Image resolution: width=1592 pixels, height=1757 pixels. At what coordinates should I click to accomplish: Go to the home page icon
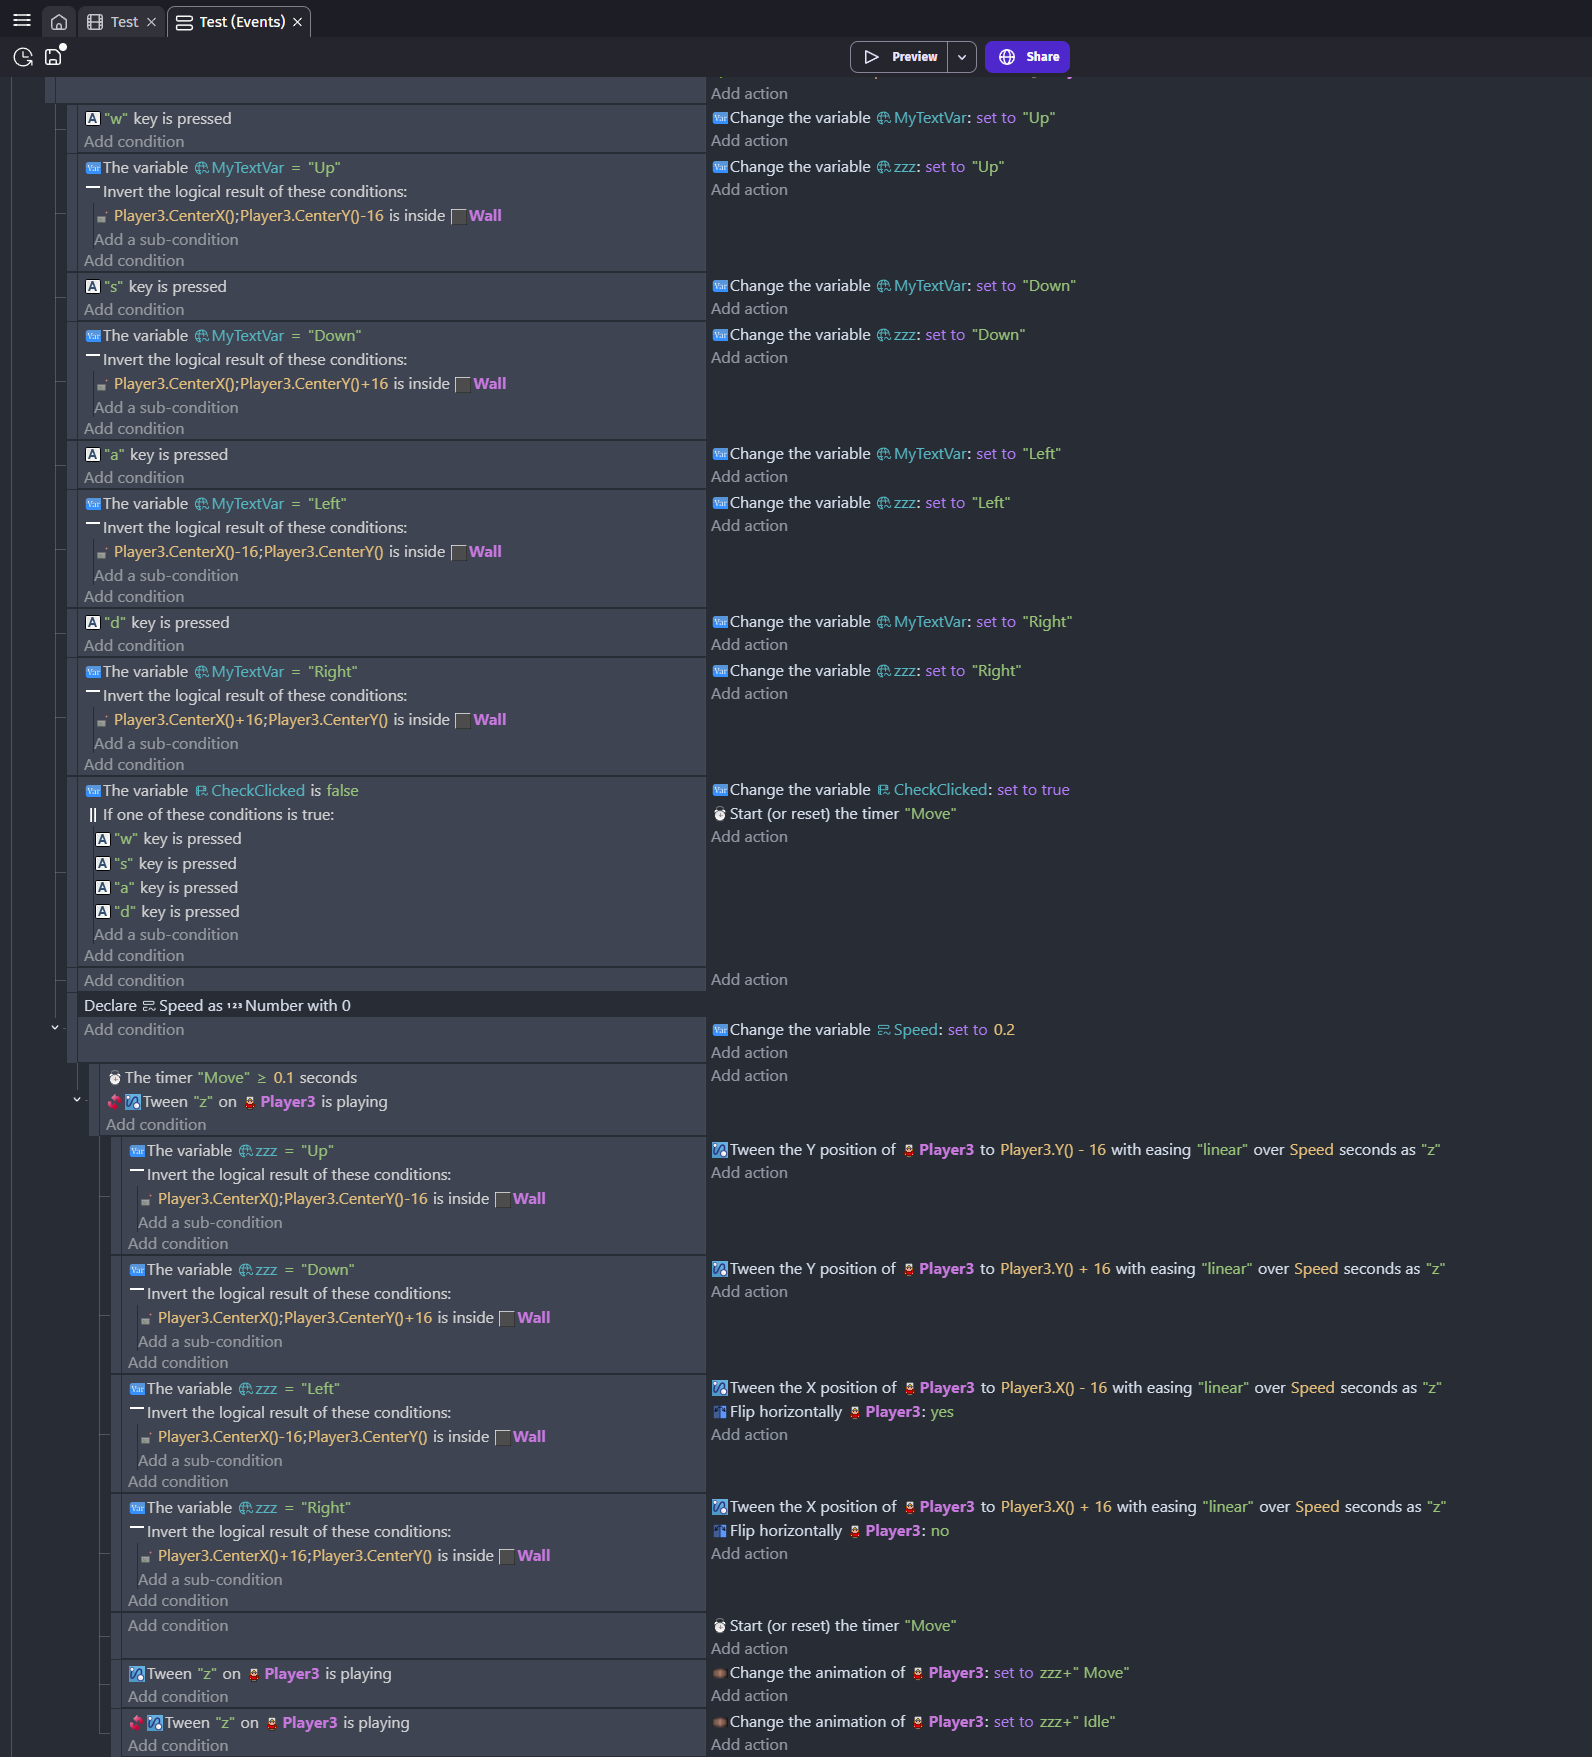[59, 22]
